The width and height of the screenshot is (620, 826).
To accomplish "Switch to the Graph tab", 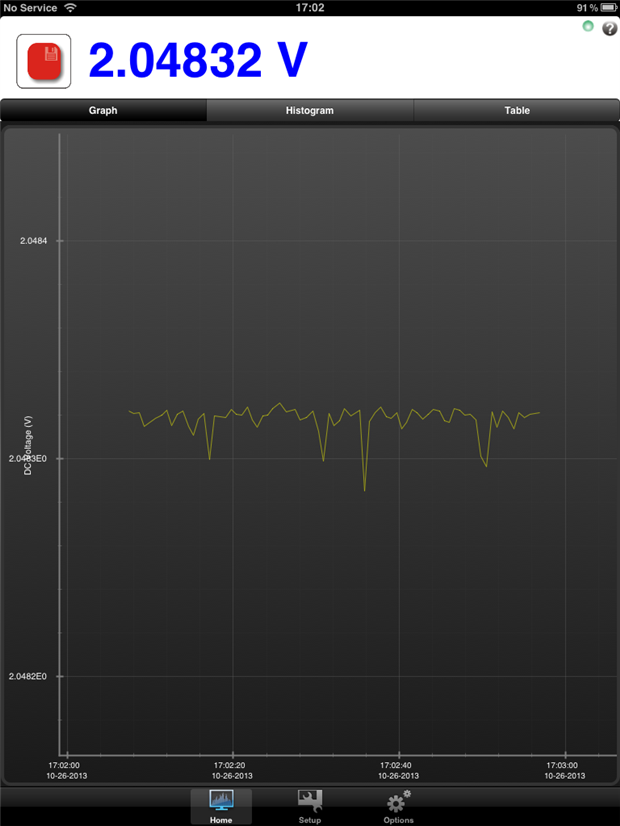I will tap(103, 111).
